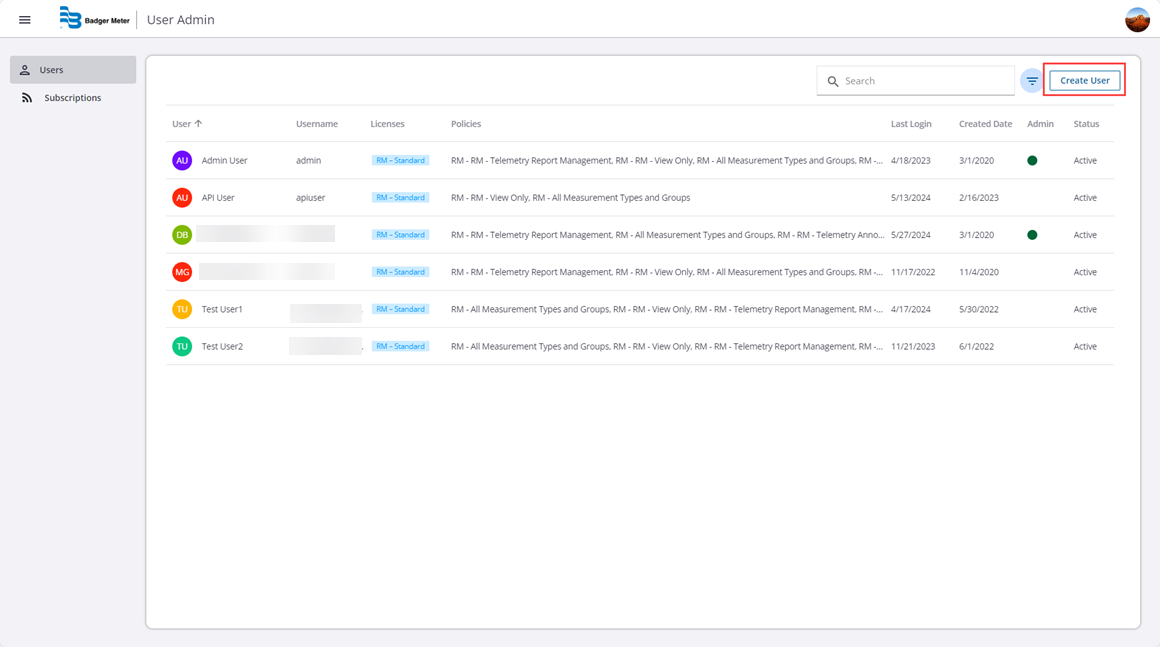Click the filter list icon
The height and width of the screenshot is (647, 1160).
click(1032, 81)
